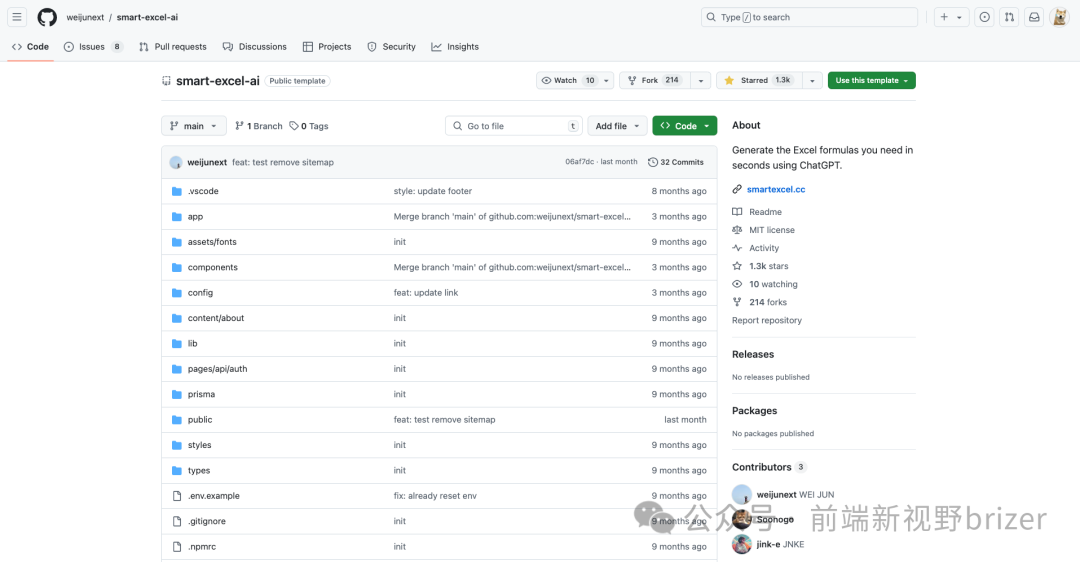Image resolution: width=1080 pixels, height=562 pixels.
Task: Switch to the Issues tab
Action: [93, 47]
